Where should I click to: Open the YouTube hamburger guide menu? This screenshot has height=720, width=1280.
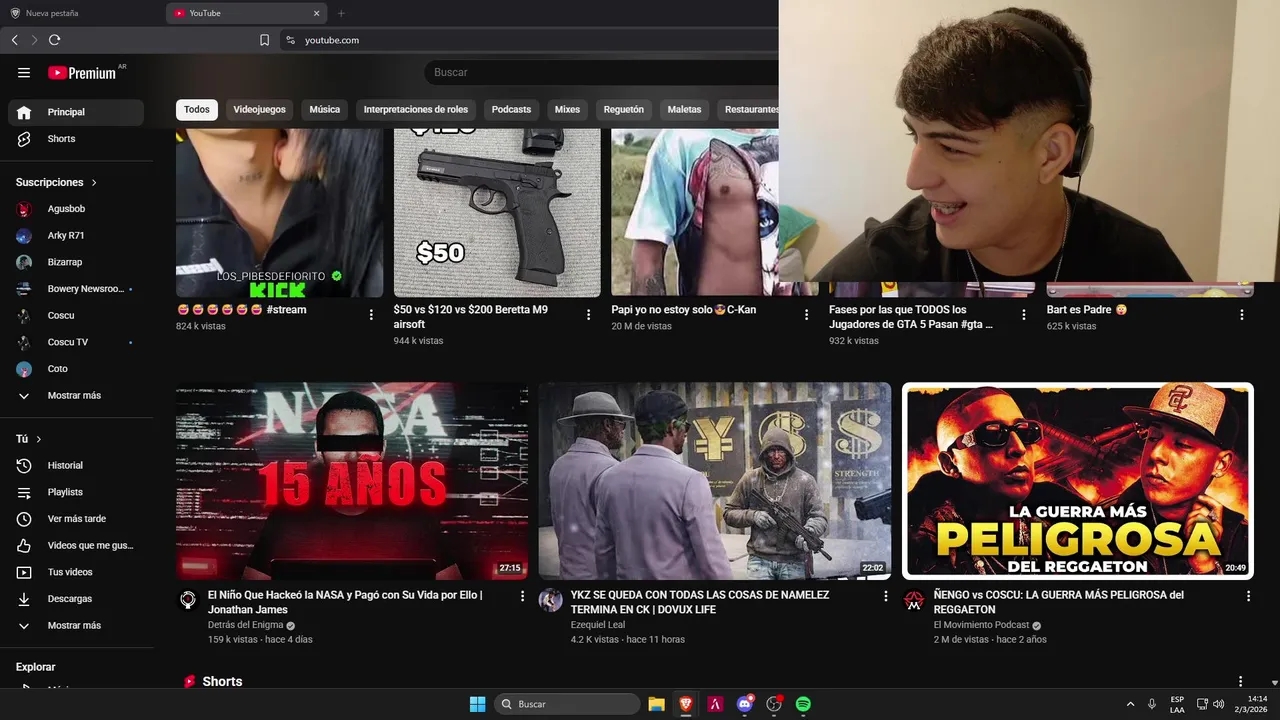24,72
